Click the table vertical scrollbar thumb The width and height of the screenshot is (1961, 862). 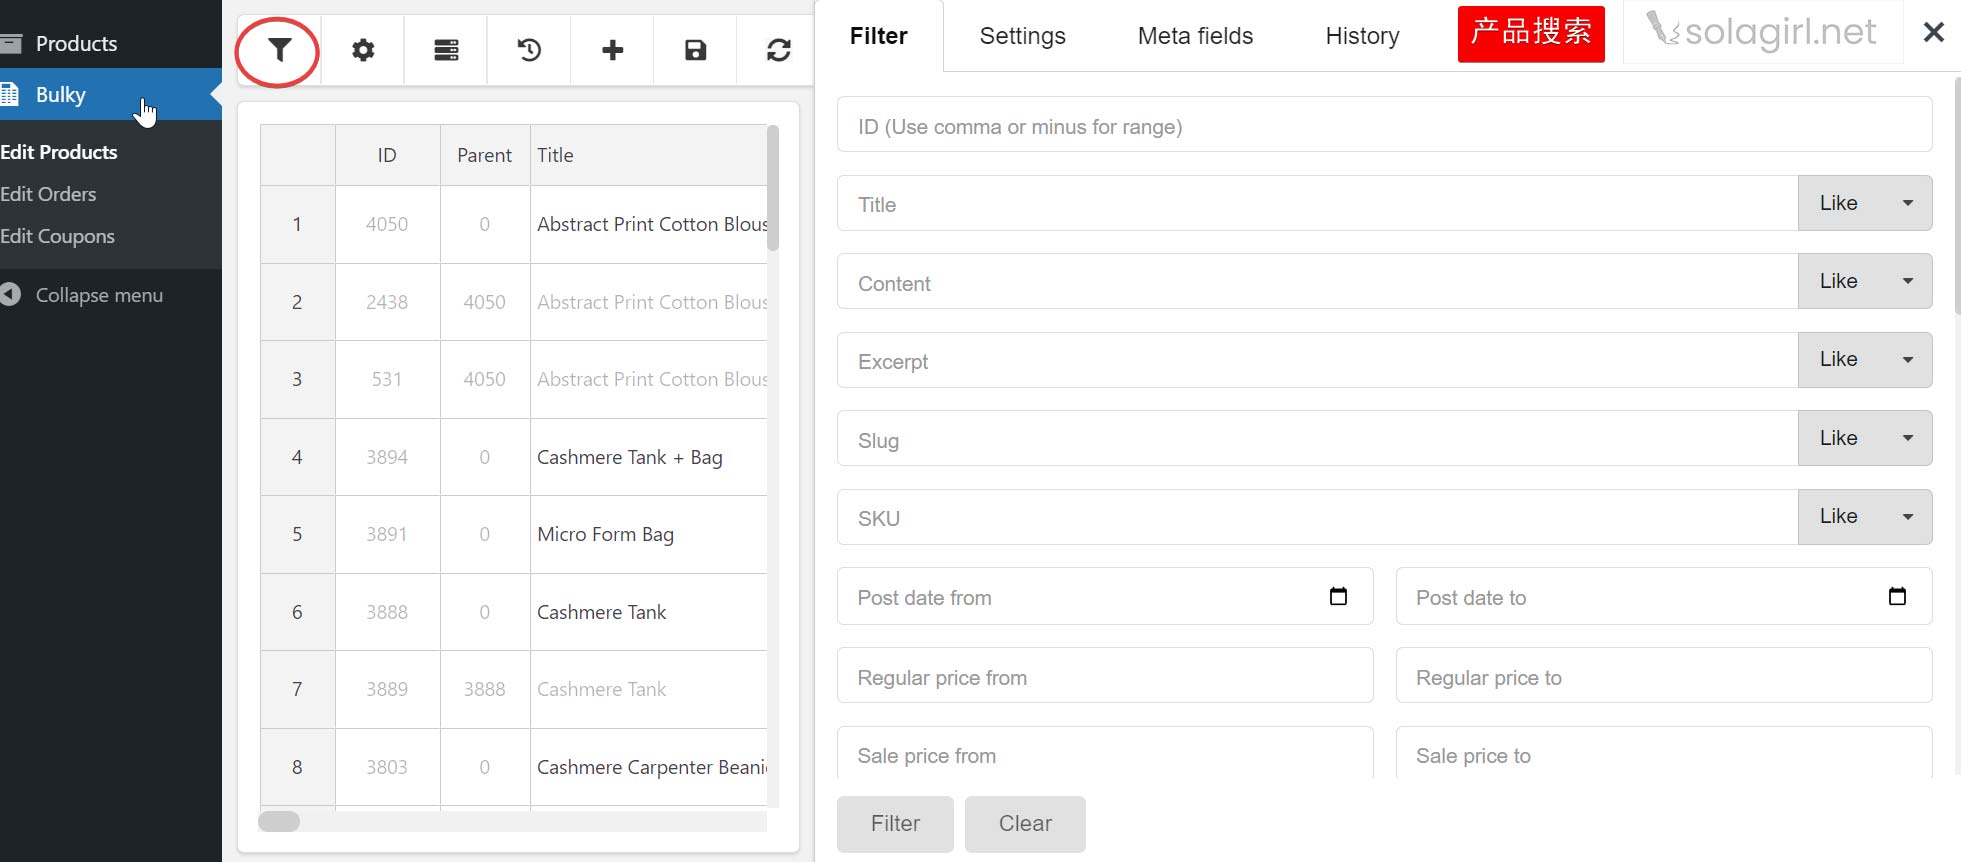click(x=772, y=187)
